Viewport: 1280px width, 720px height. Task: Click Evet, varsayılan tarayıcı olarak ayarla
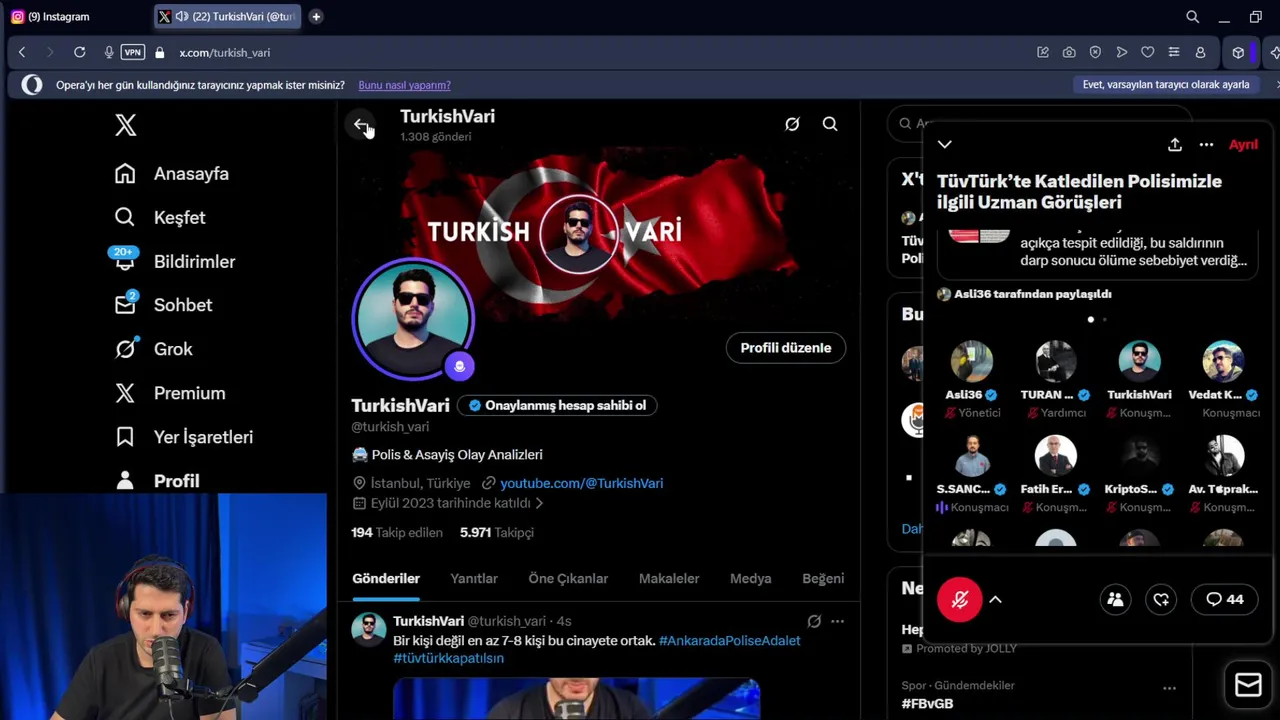[x=1166, y=85]
